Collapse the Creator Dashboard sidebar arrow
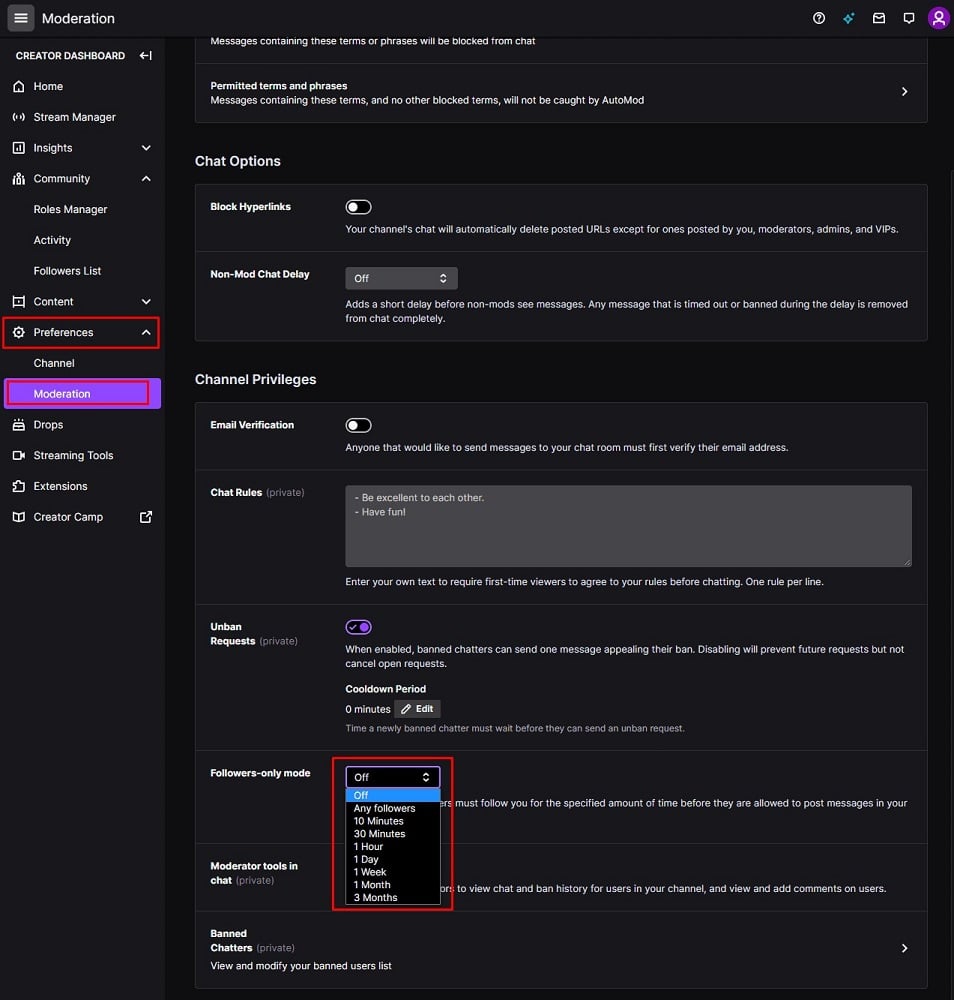 (146, 56)
